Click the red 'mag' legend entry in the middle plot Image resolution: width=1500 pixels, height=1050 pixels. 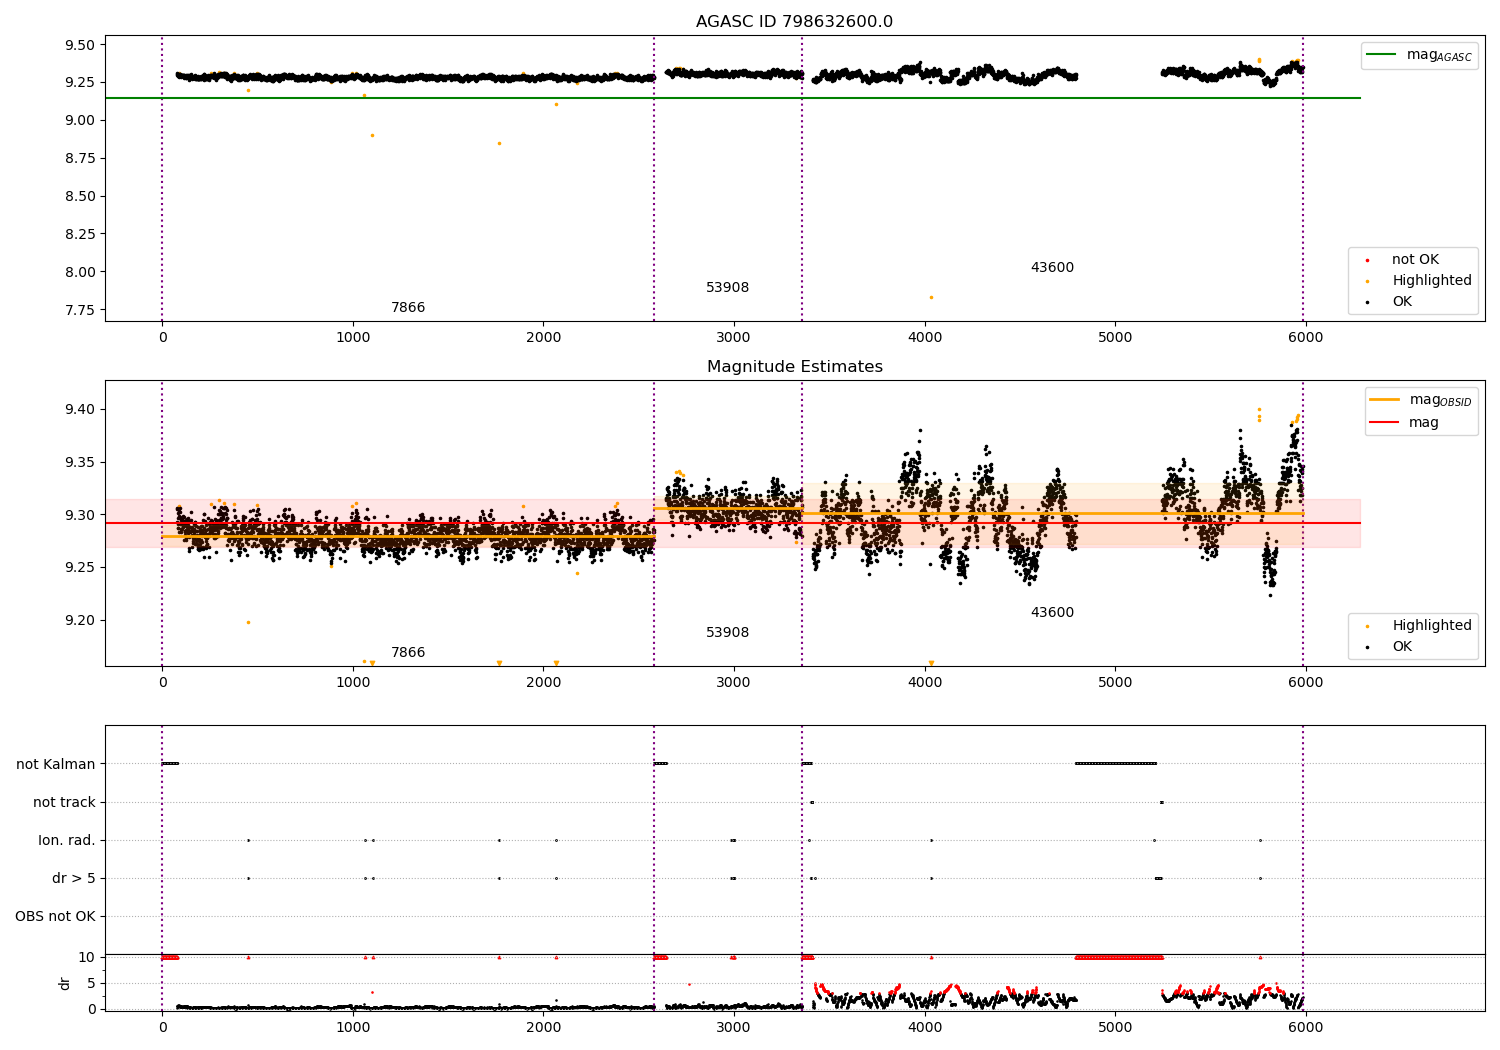click(x=1404, y=423)
